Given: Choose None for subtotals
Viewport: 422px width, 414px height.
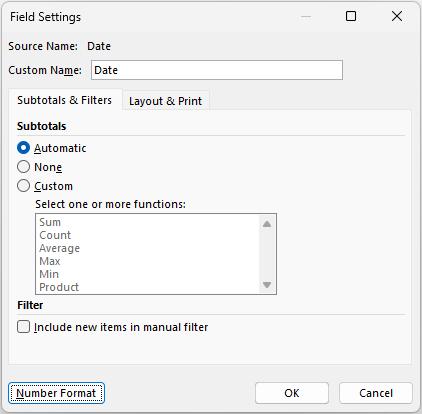Looking at the screenshot, I should [23, 167].
